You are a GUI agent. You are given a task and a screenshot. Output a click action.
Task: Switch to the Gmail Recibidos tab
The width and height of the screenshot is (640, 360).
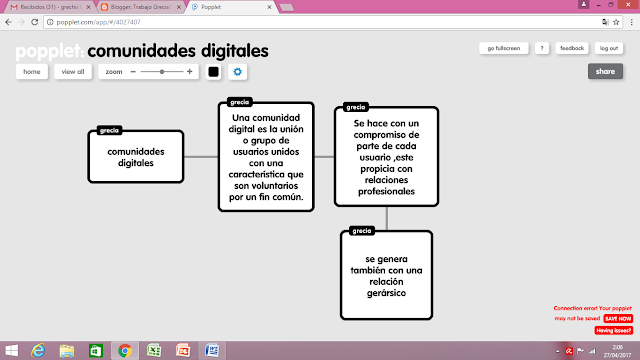point(51,7)
